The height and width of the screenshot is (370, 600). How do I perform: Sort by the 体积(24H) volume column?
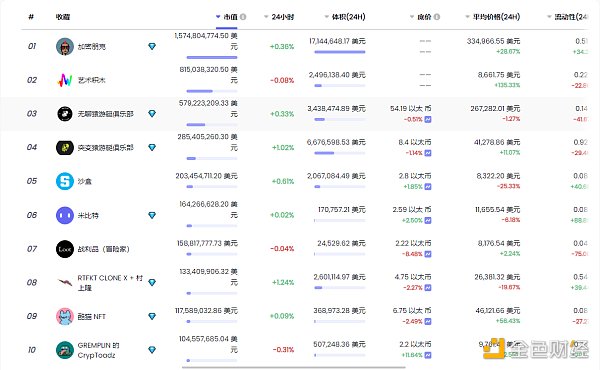coord(345,17)
